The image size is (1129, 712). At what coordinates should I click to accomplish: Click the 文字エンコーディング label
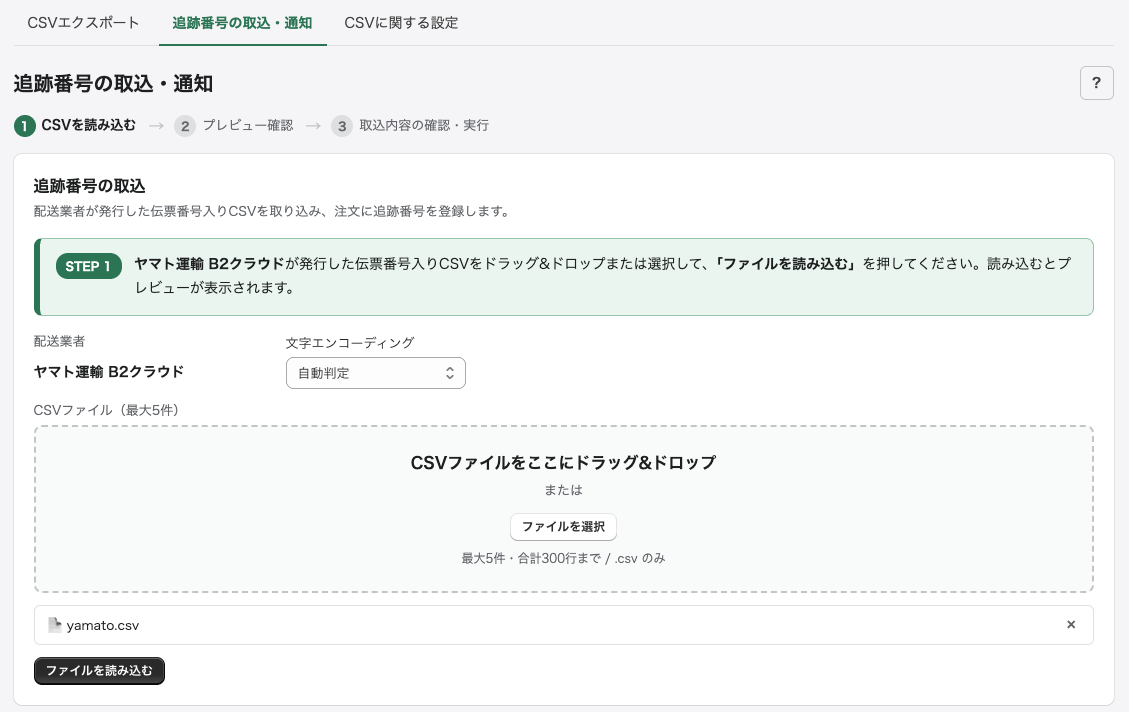pyautogui.click(x=350, y=343)
